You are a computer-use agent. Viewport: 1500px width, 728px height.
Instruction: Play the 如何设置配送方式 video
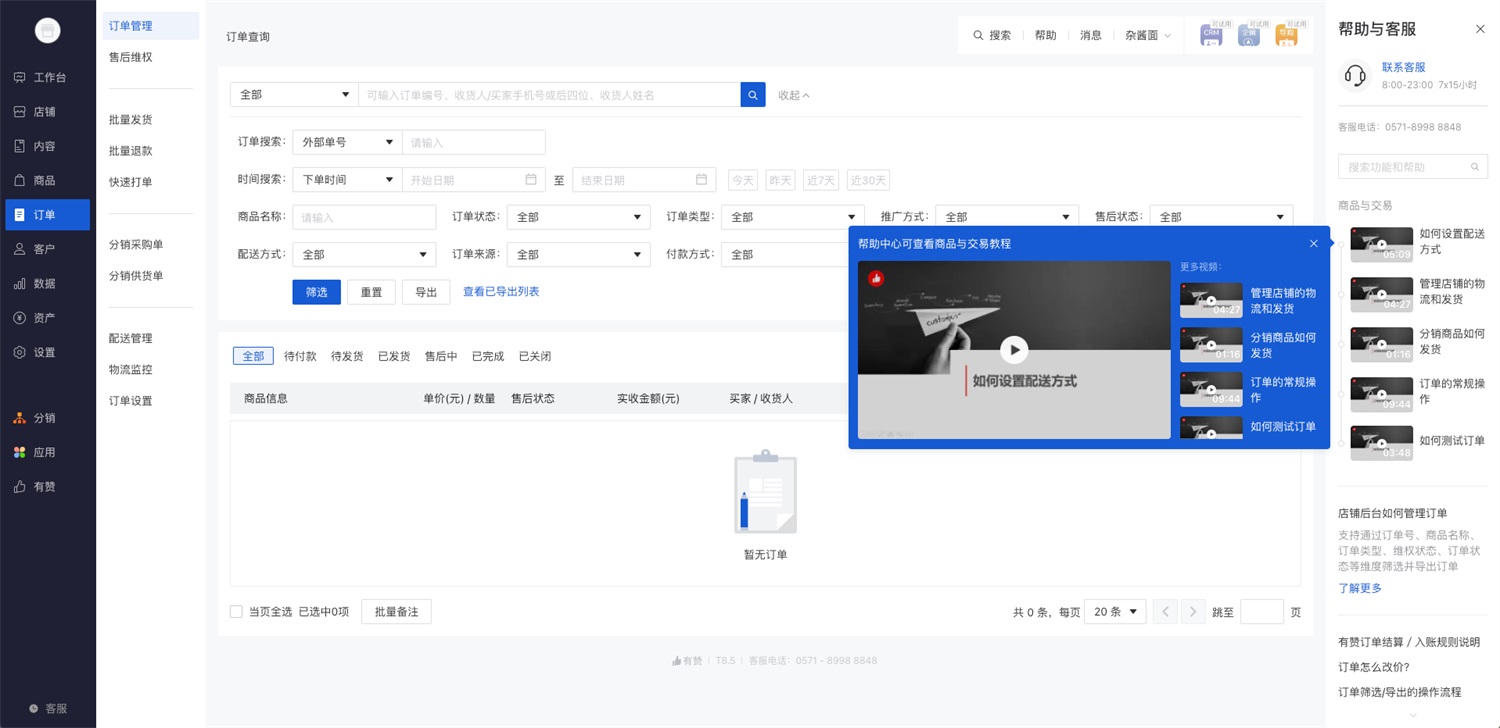tap(1014, 349)
